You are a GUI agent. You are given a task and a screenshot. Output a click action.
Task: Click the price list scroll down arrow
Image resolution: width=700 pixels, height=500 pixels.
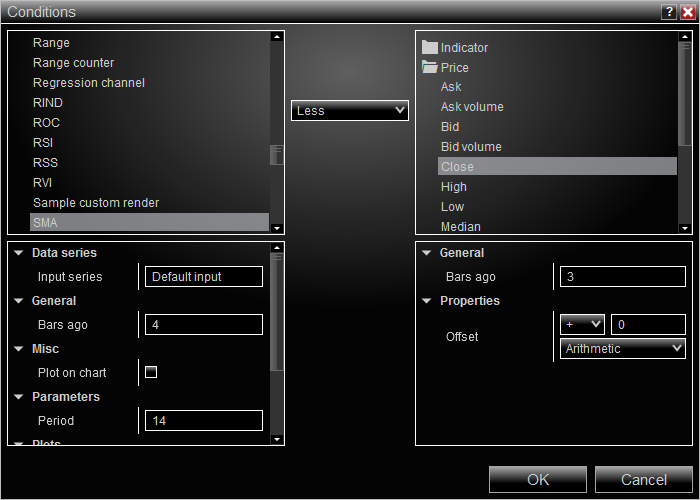point(685,228)
